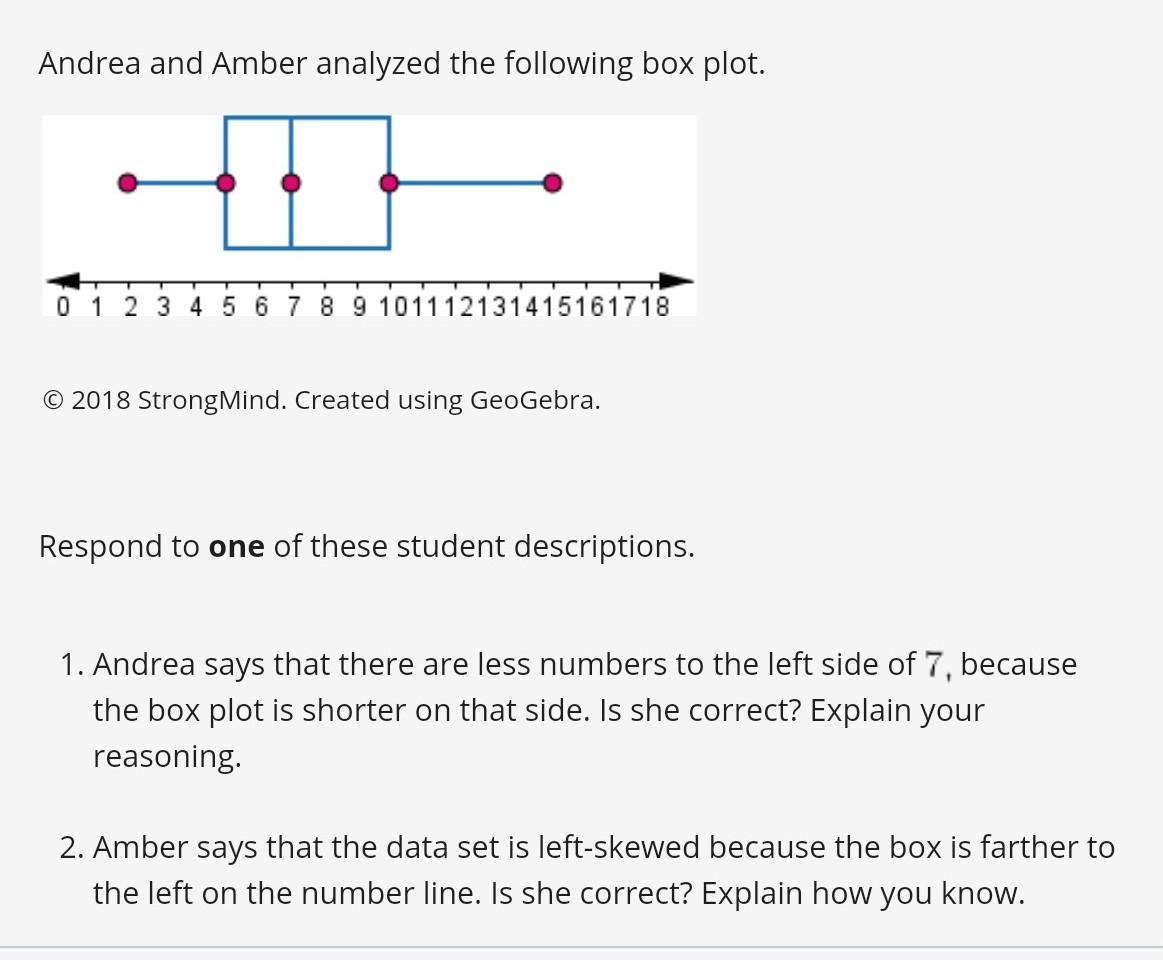Image resolution: width=1163 pixels, height=960 pixels.
Task: Click the third quartile dot at 9
Action: click(x=389, y=183)
